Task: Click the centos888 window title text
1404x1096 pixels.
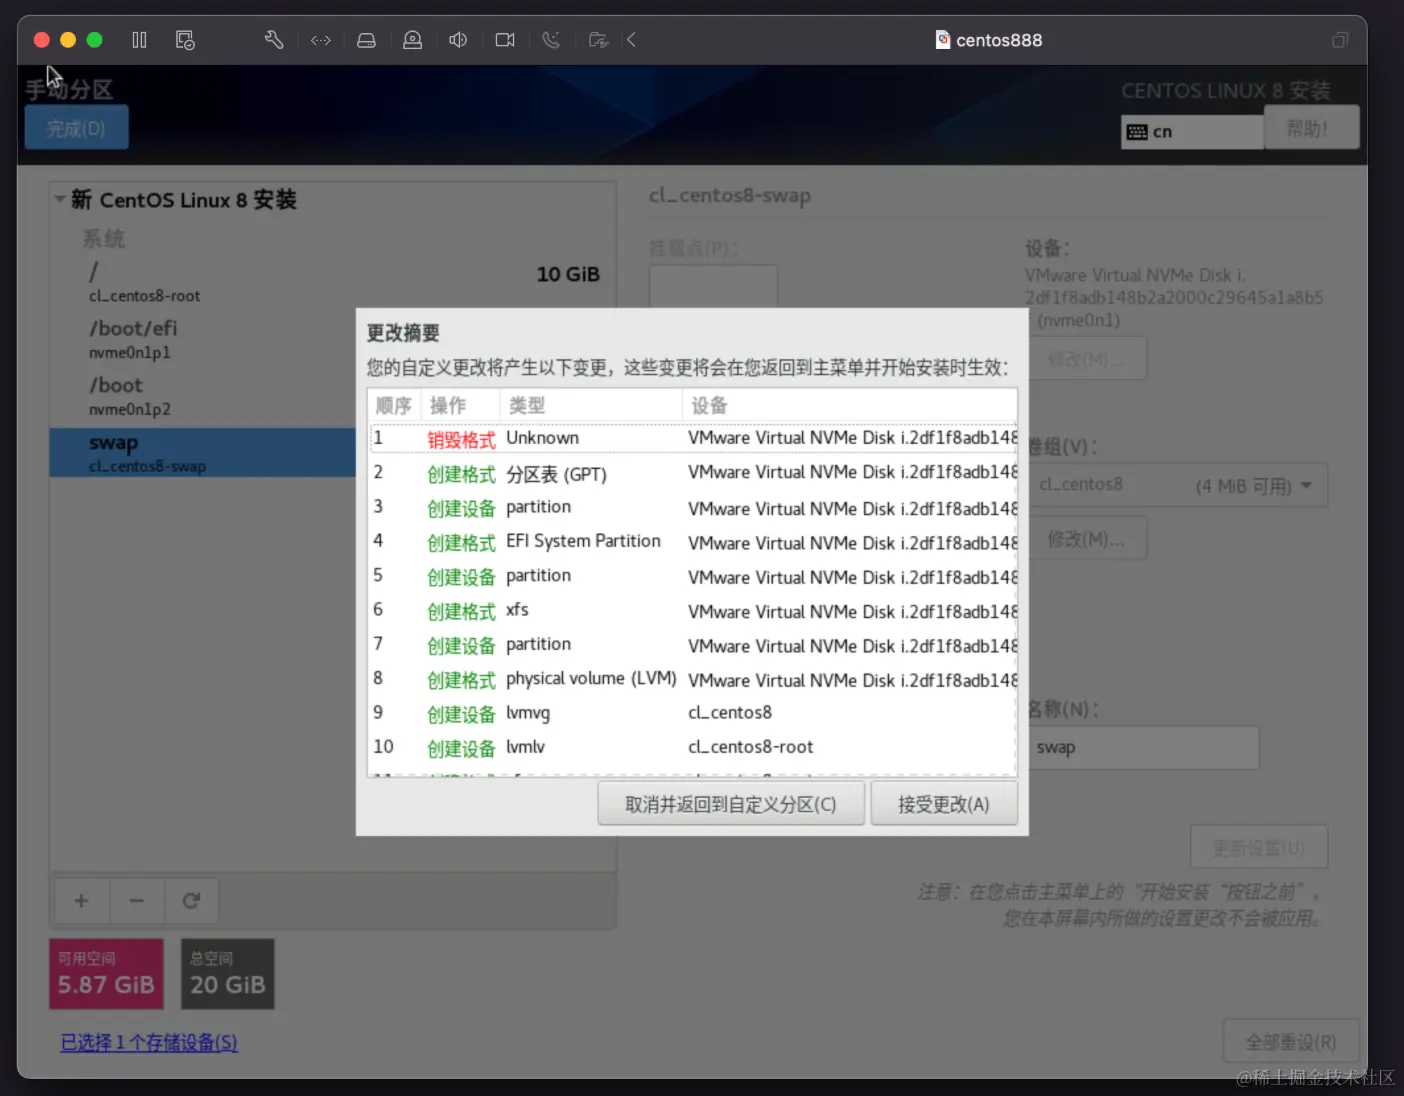Action: [x=999, y=40]
